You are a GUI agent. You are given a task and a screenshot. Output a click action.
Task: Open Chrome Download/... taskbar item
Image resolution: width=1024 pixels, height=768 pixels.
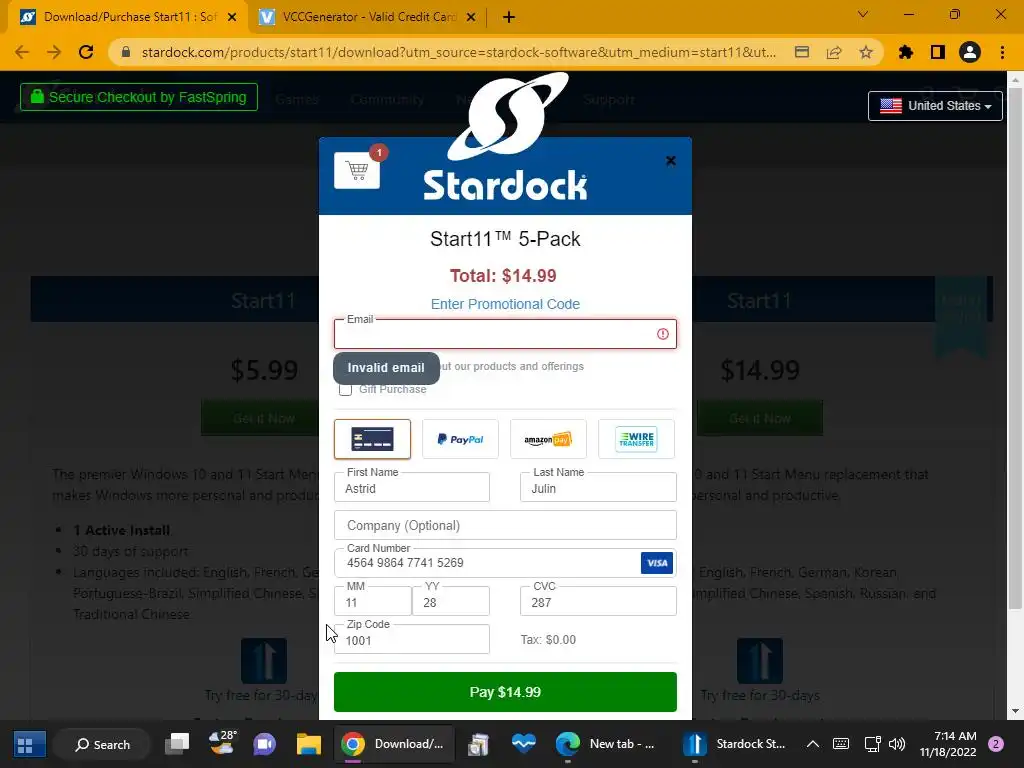[x=394, y=744]
